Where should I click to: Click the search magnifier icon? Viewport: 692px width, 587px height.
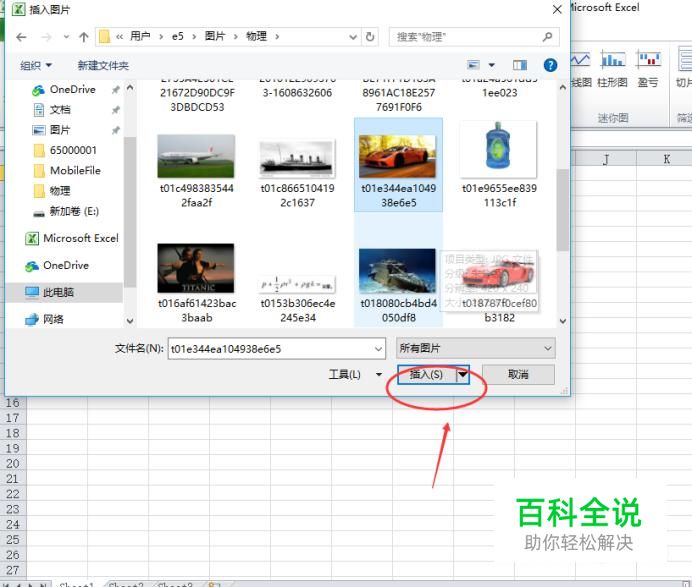548,37
